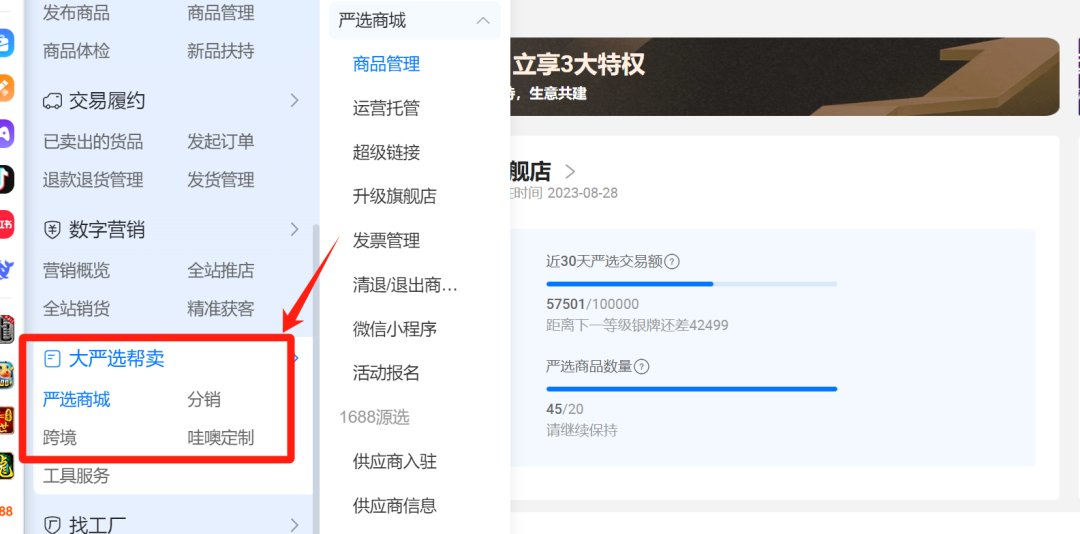Open 营销概览 under 数字营销
Viewport: 1080px width, 534px height.
click(76, 270)
